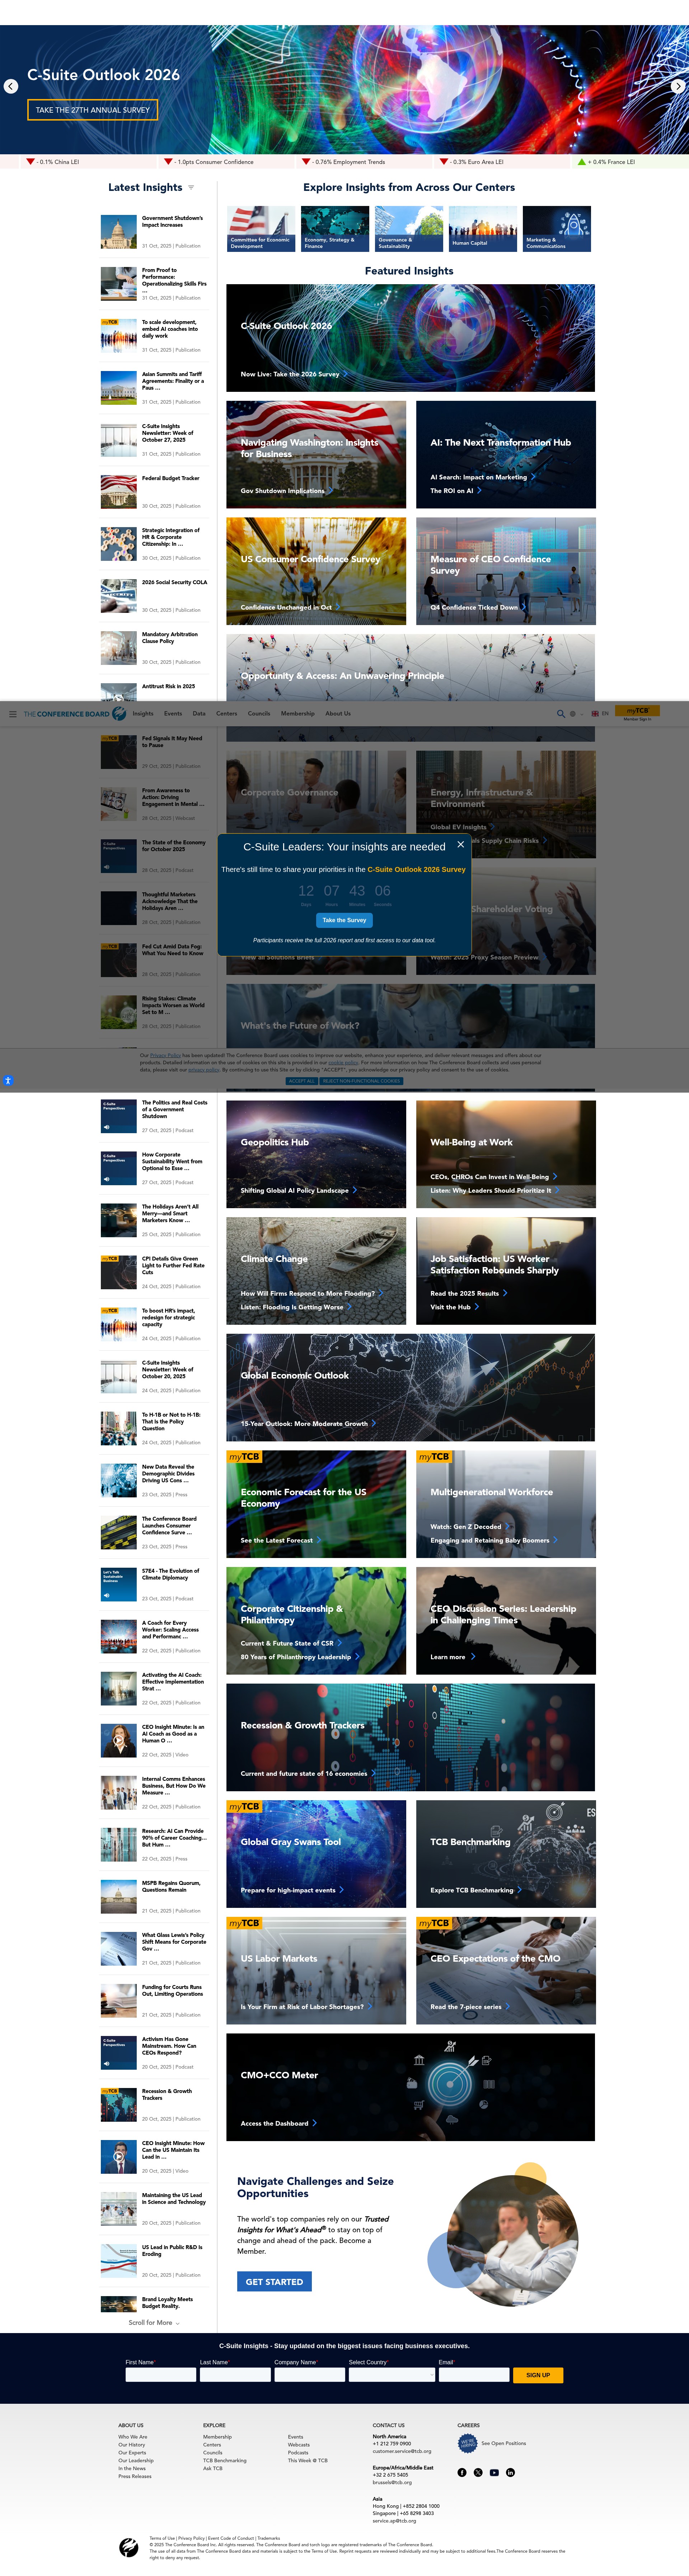The height and width of the screenshot is (2576, 689).
Task: Open Facebook social icon in footer
Action: [x=462, y=2472]
